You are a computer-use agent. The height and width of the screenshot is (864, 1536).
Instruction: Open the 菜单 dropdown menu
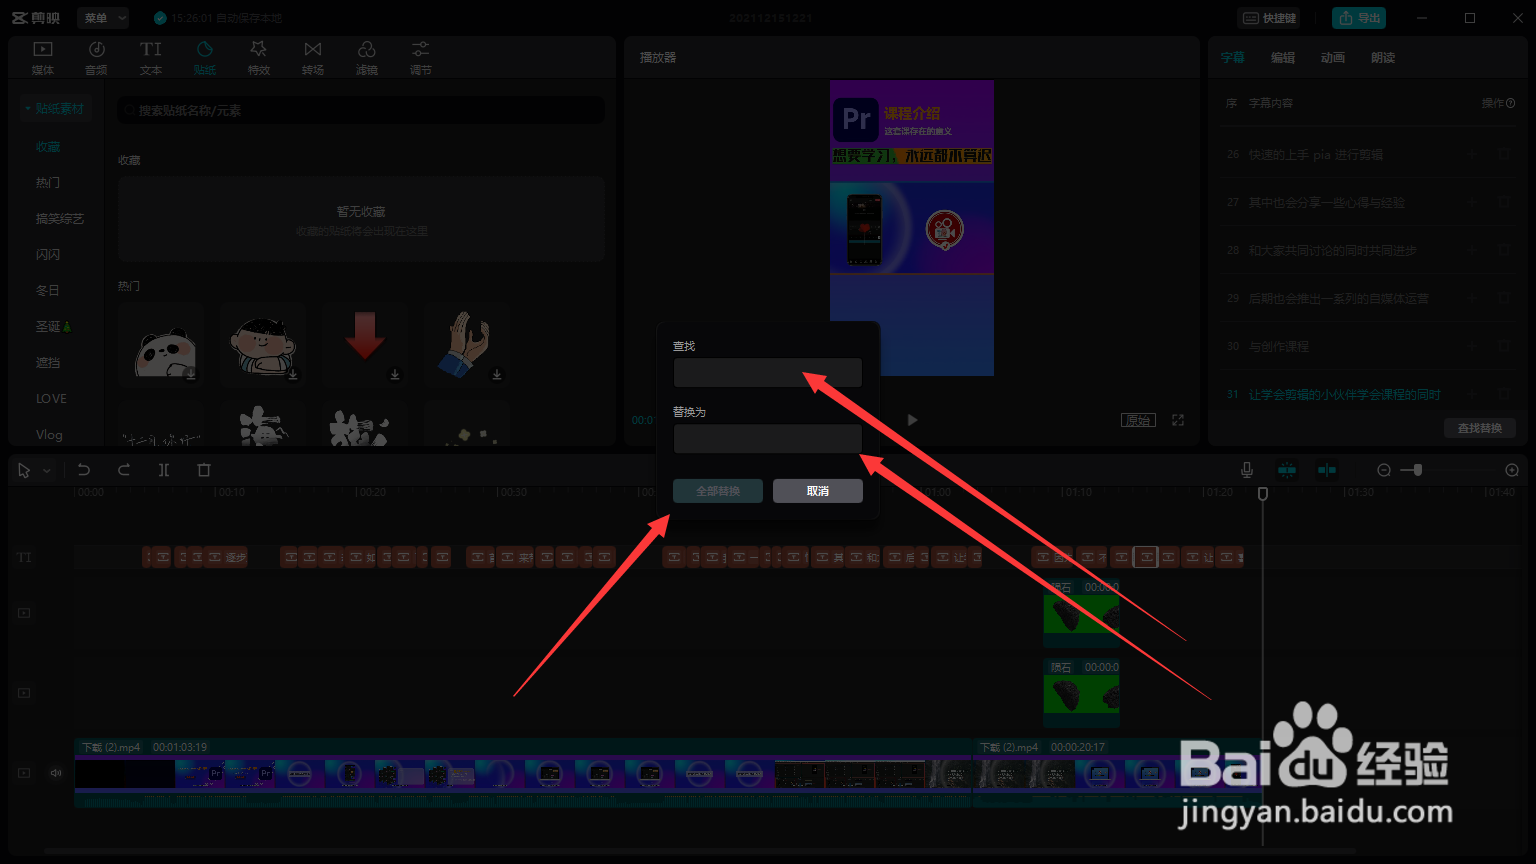point(103,18)
